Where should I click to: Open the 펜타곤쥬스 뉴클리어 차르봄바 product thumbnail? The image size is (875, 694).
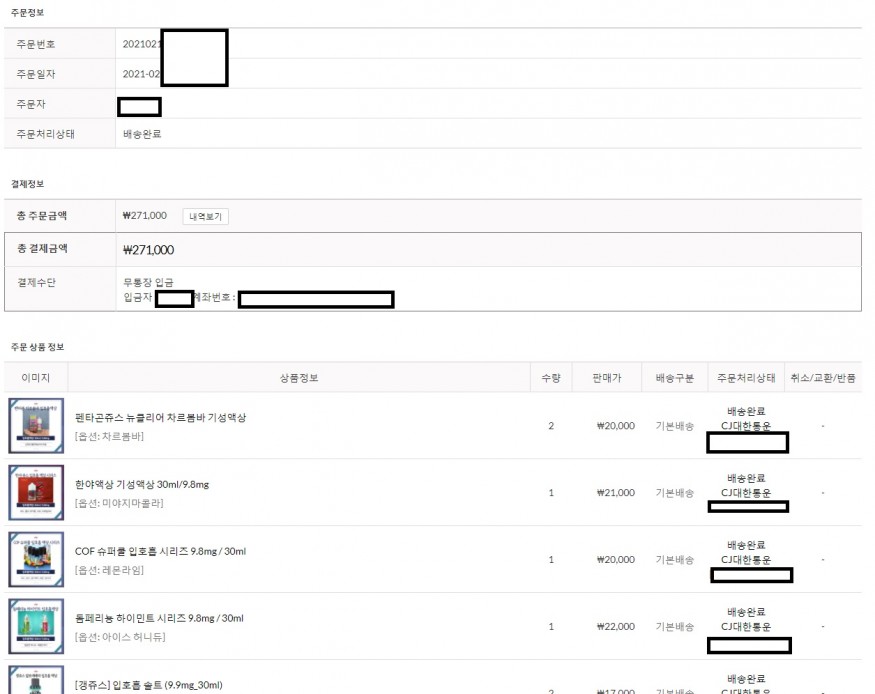[36, 426]
